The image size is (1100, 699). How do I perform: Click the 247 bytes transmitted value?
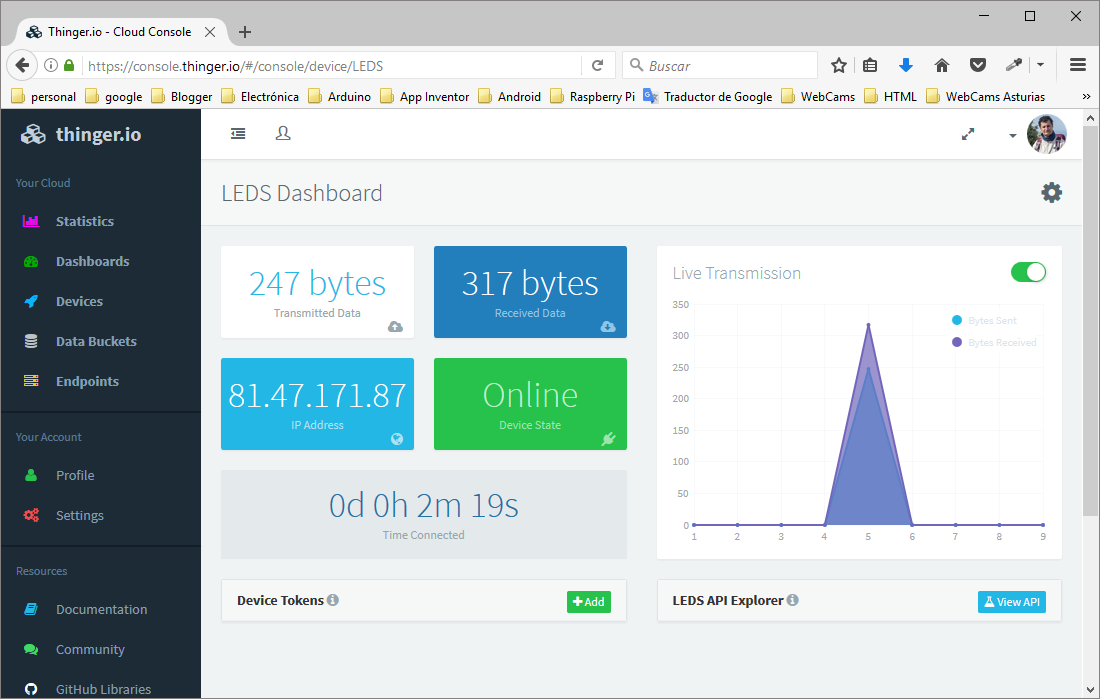point(317,284)
